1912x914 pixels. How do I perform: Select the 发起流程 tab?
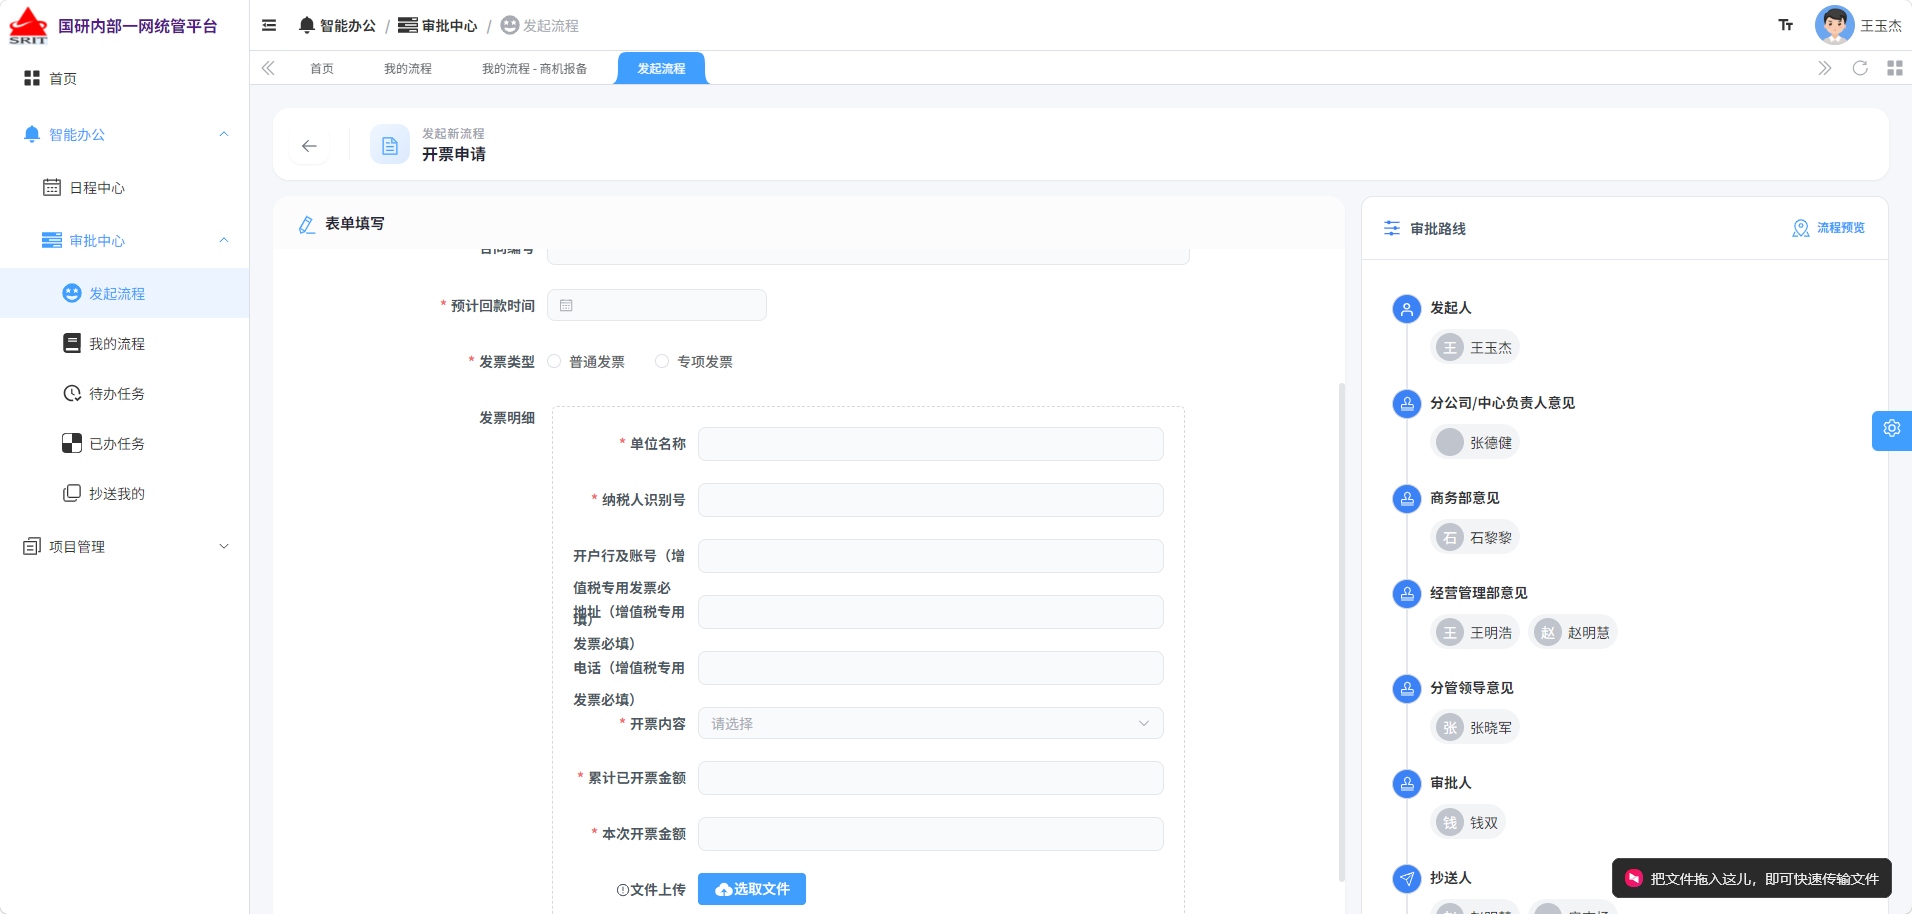coord(661,69)
